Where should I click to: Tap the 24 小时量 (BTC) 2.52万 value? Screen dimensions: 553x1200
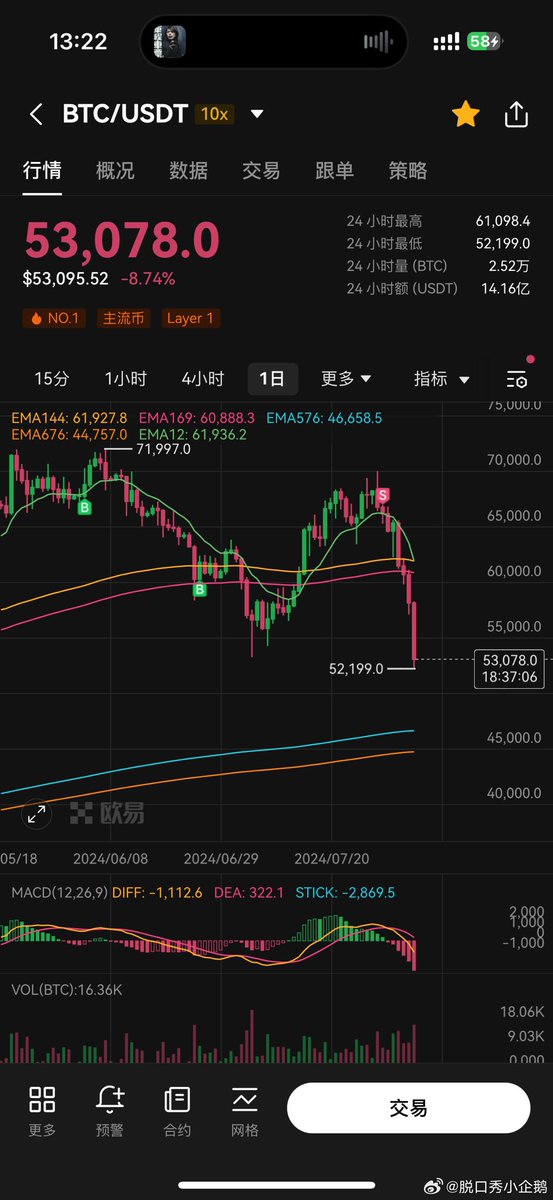pos(509,266)
